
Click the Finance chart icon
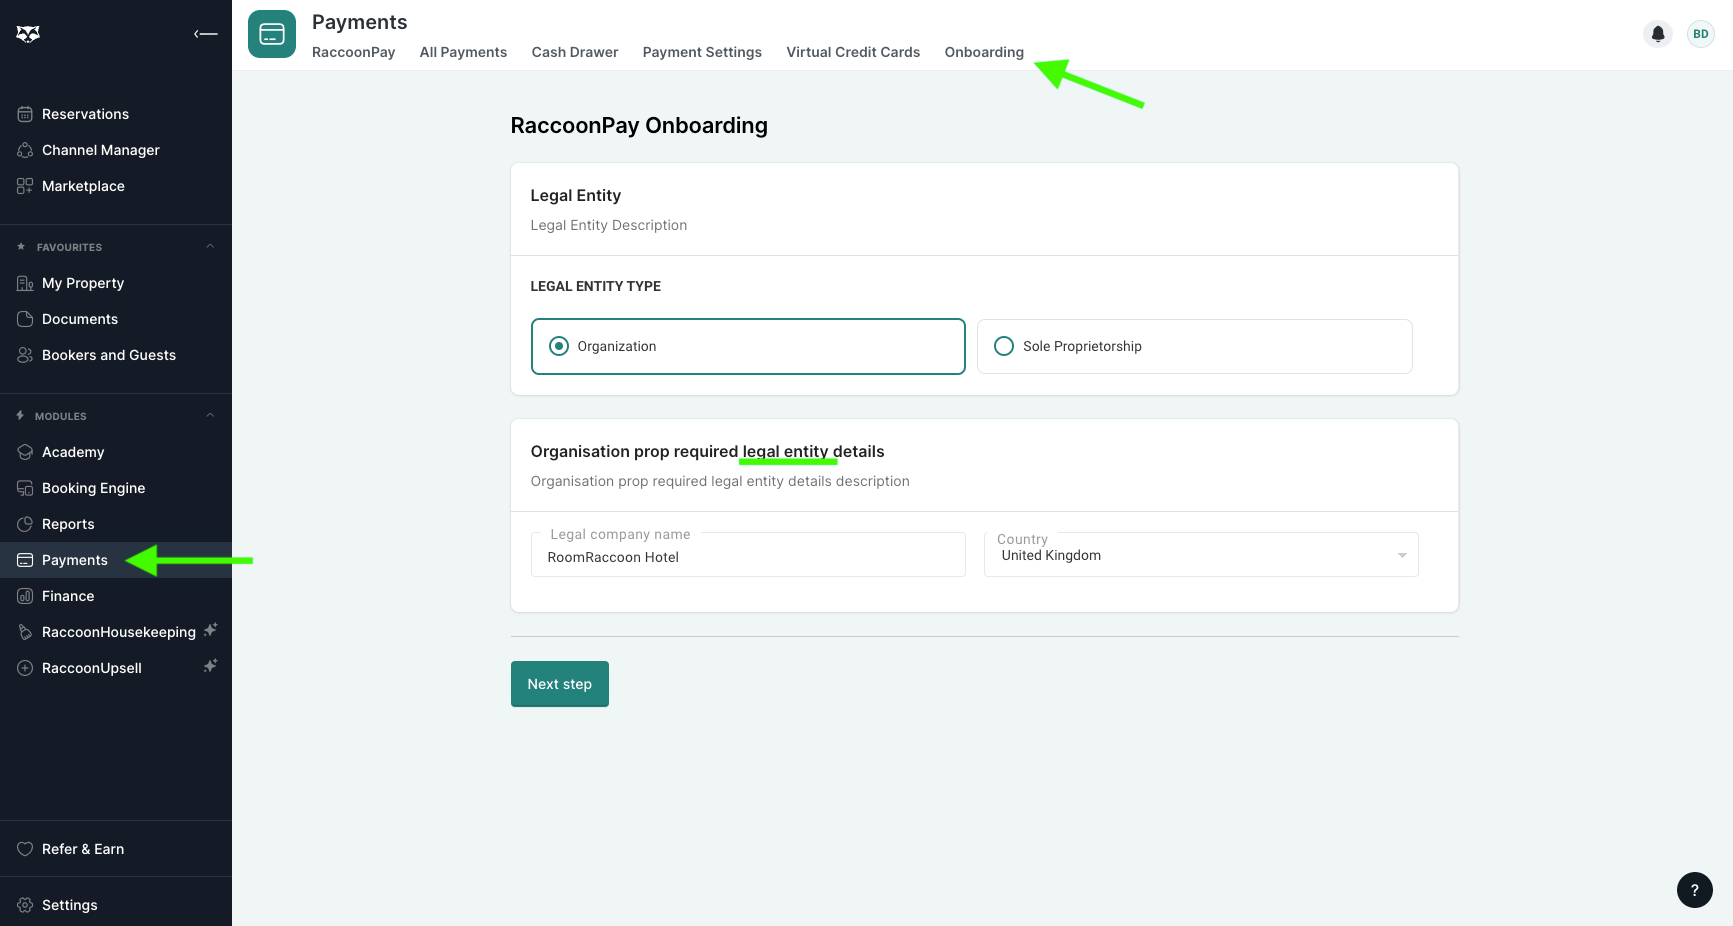click(25, 596)
